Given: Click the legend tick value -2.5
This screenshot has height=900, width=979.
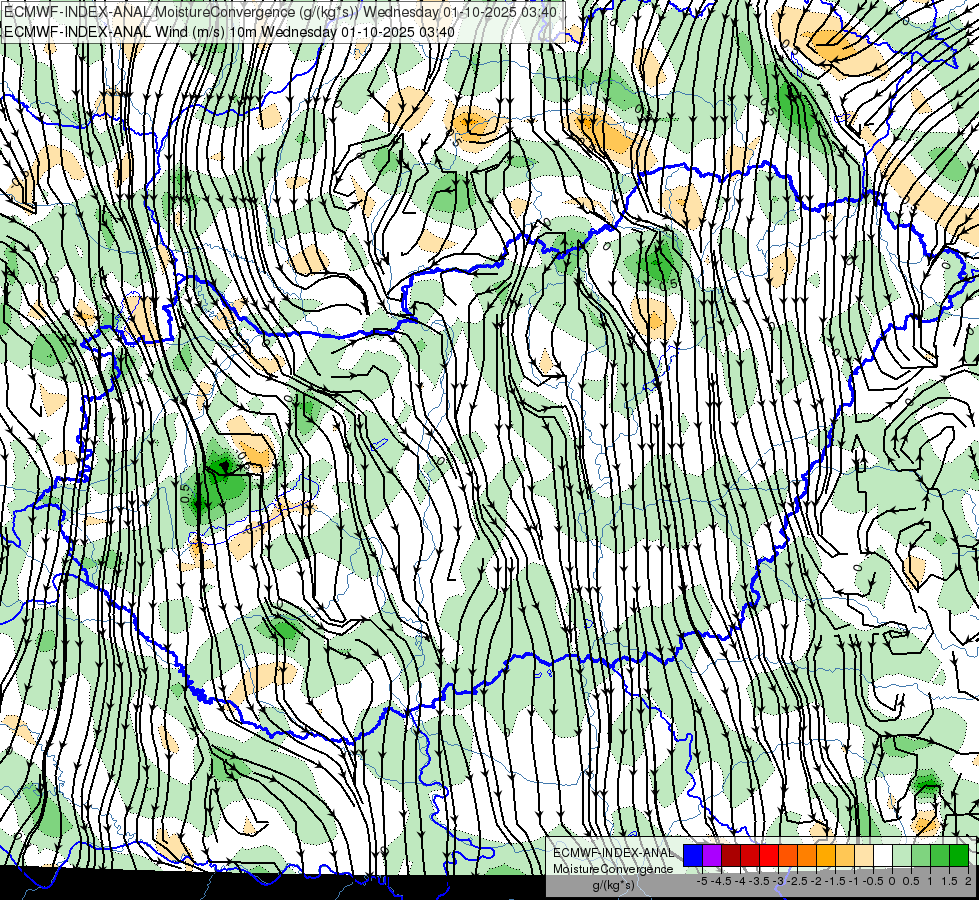Looking at the screenshot, I should tap(798, 881).
